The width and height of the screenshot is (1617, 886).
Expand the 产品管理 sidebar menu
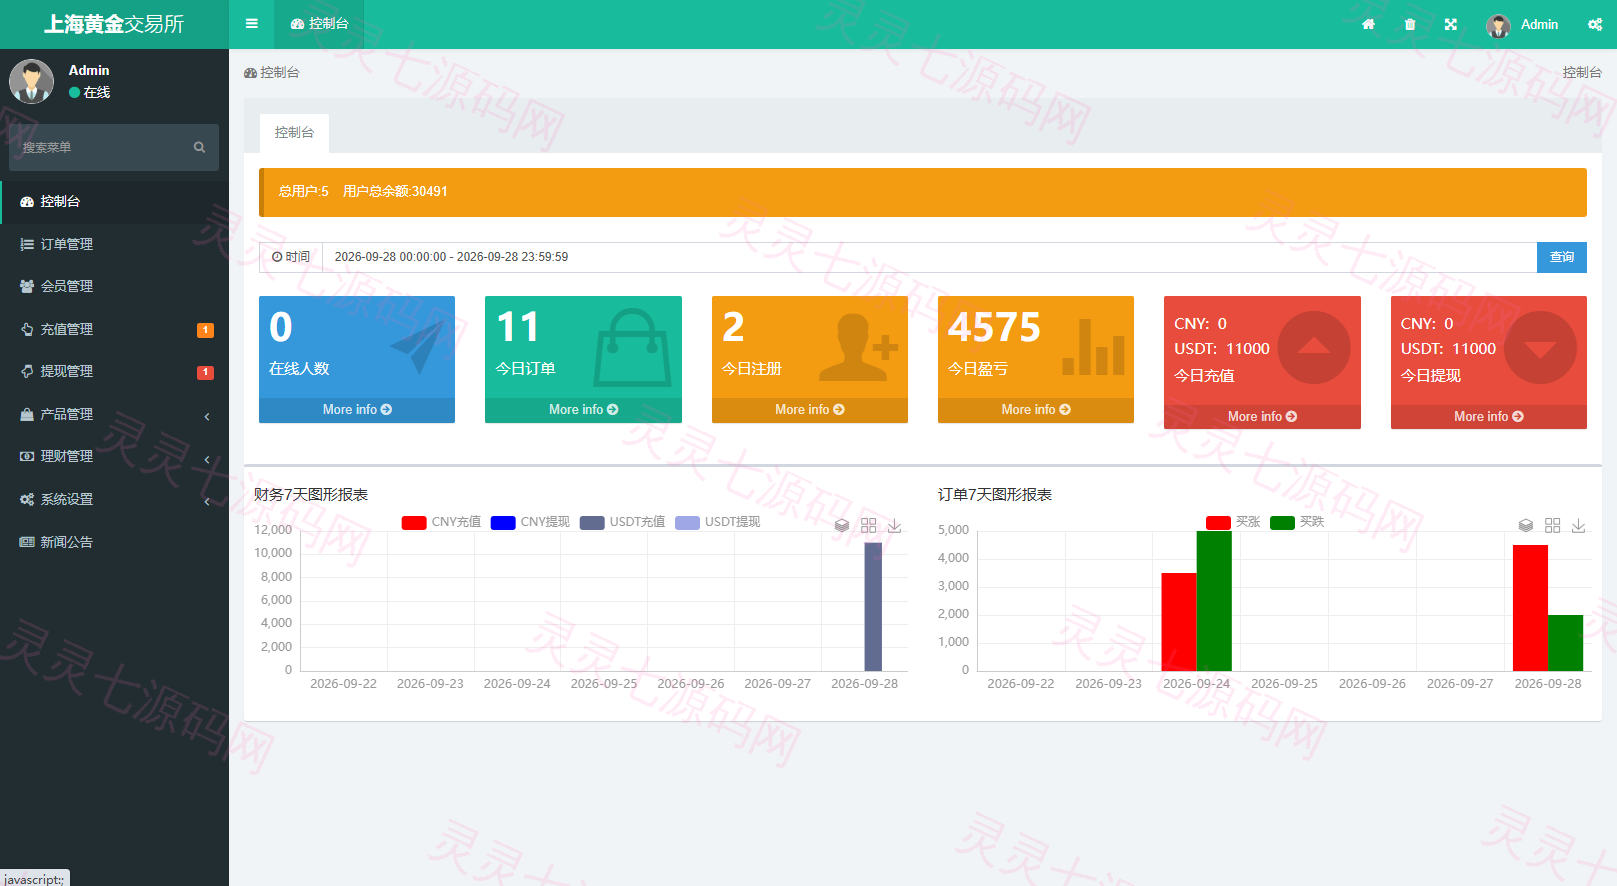coord(115,414)
